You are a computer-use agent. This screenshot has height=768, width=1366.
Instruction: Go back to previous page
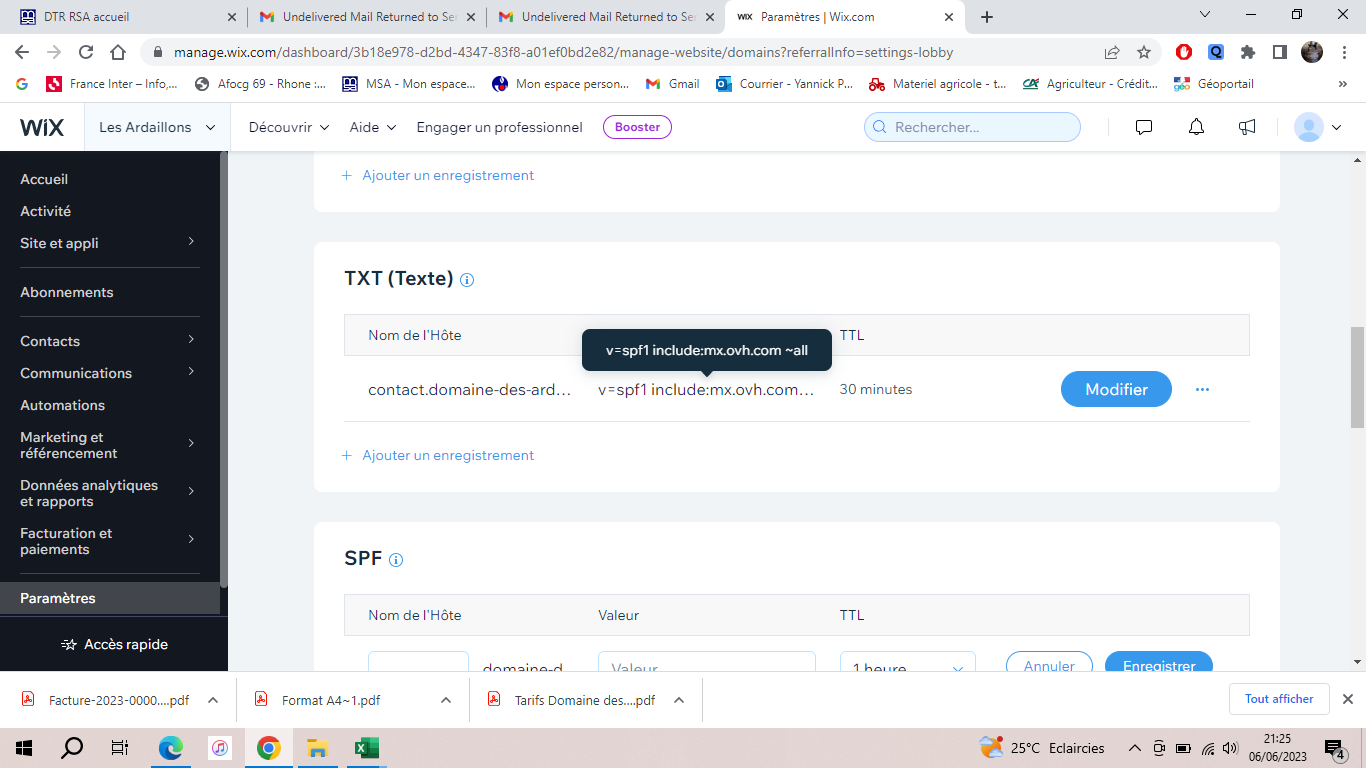coord(22,52)
